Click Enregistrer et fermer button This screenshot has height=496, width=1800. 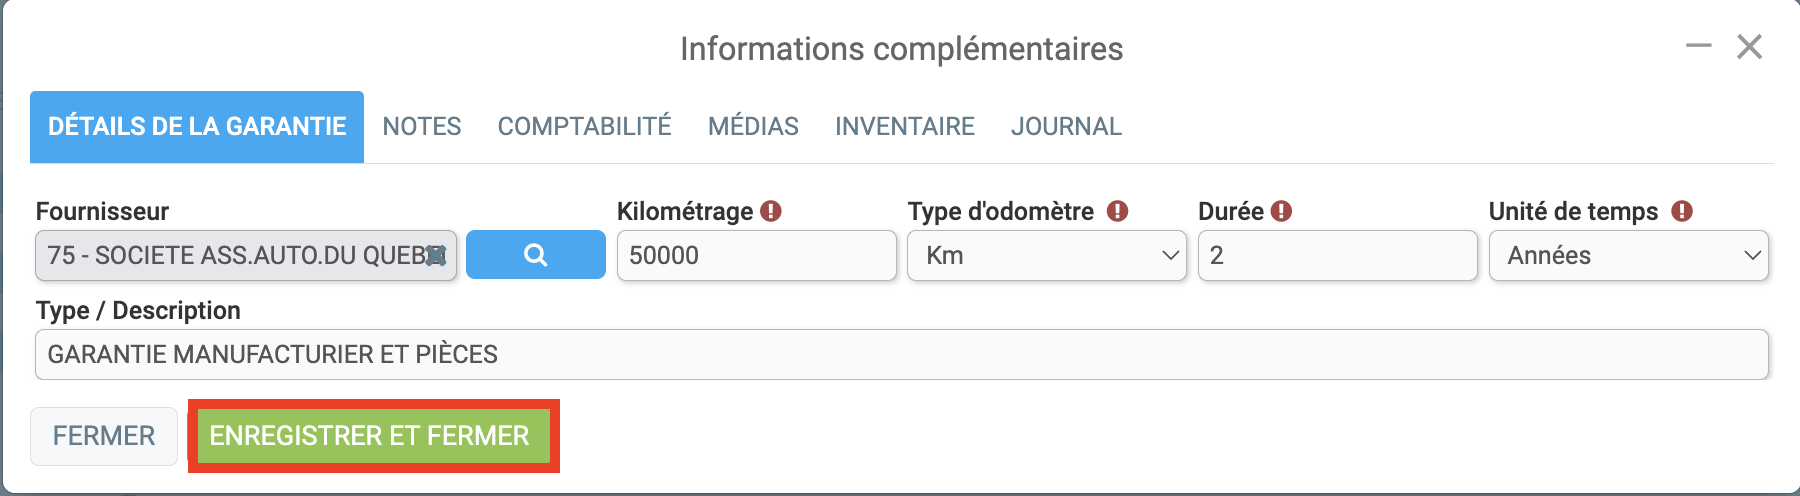pos(369,436)
